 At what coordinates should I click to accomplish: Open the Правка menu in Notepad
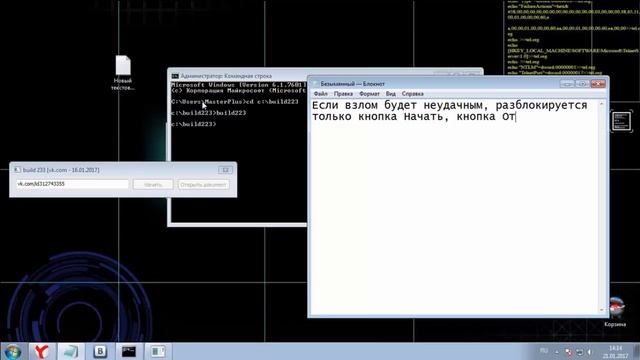pyautogui.click(x=343, y=94)
